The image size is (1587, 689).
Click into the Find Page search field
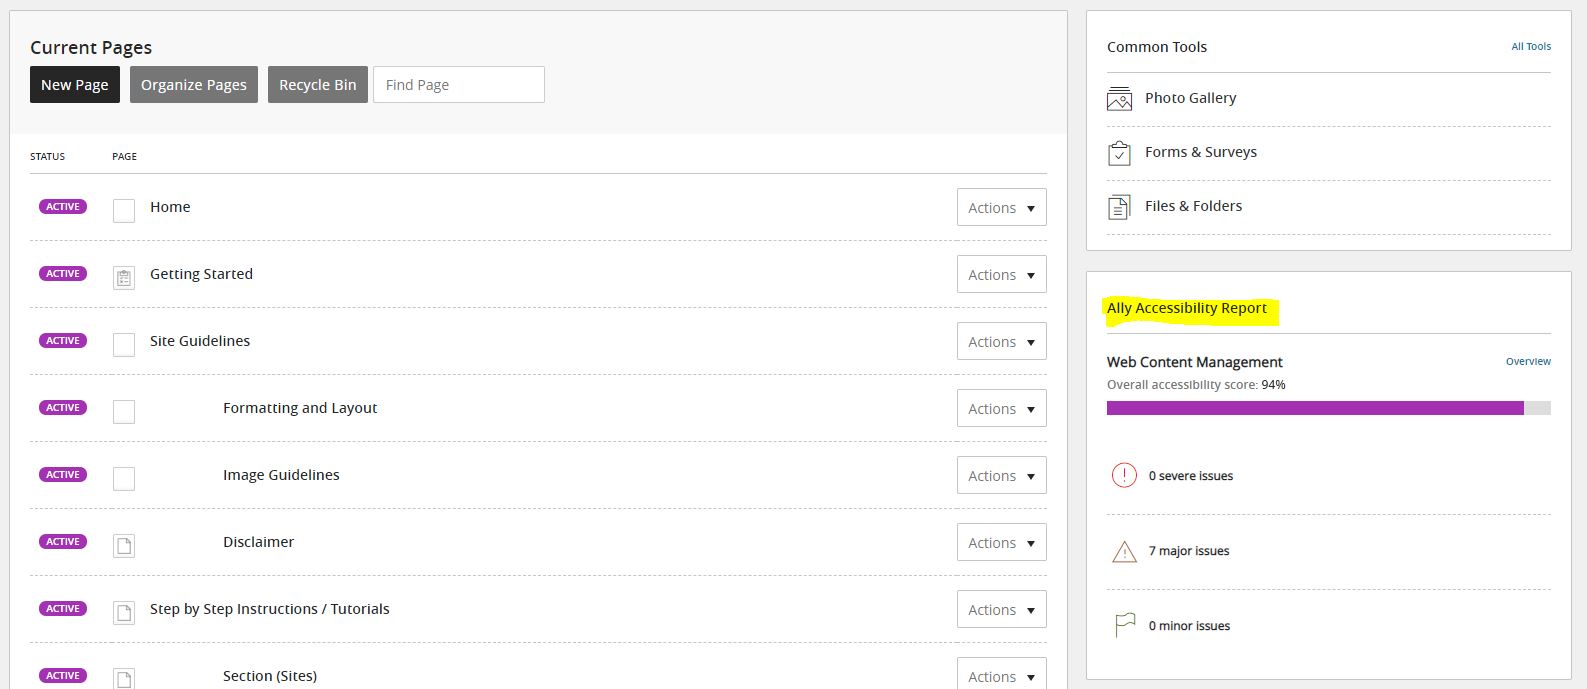click(x=459, y=85)
